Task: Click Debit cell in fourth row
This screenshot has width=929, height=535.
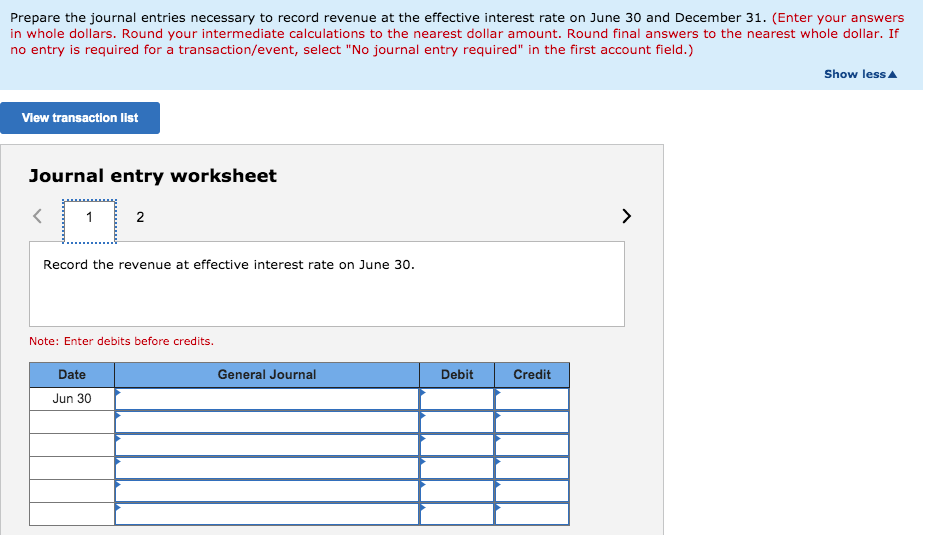Action: point(457,468)
